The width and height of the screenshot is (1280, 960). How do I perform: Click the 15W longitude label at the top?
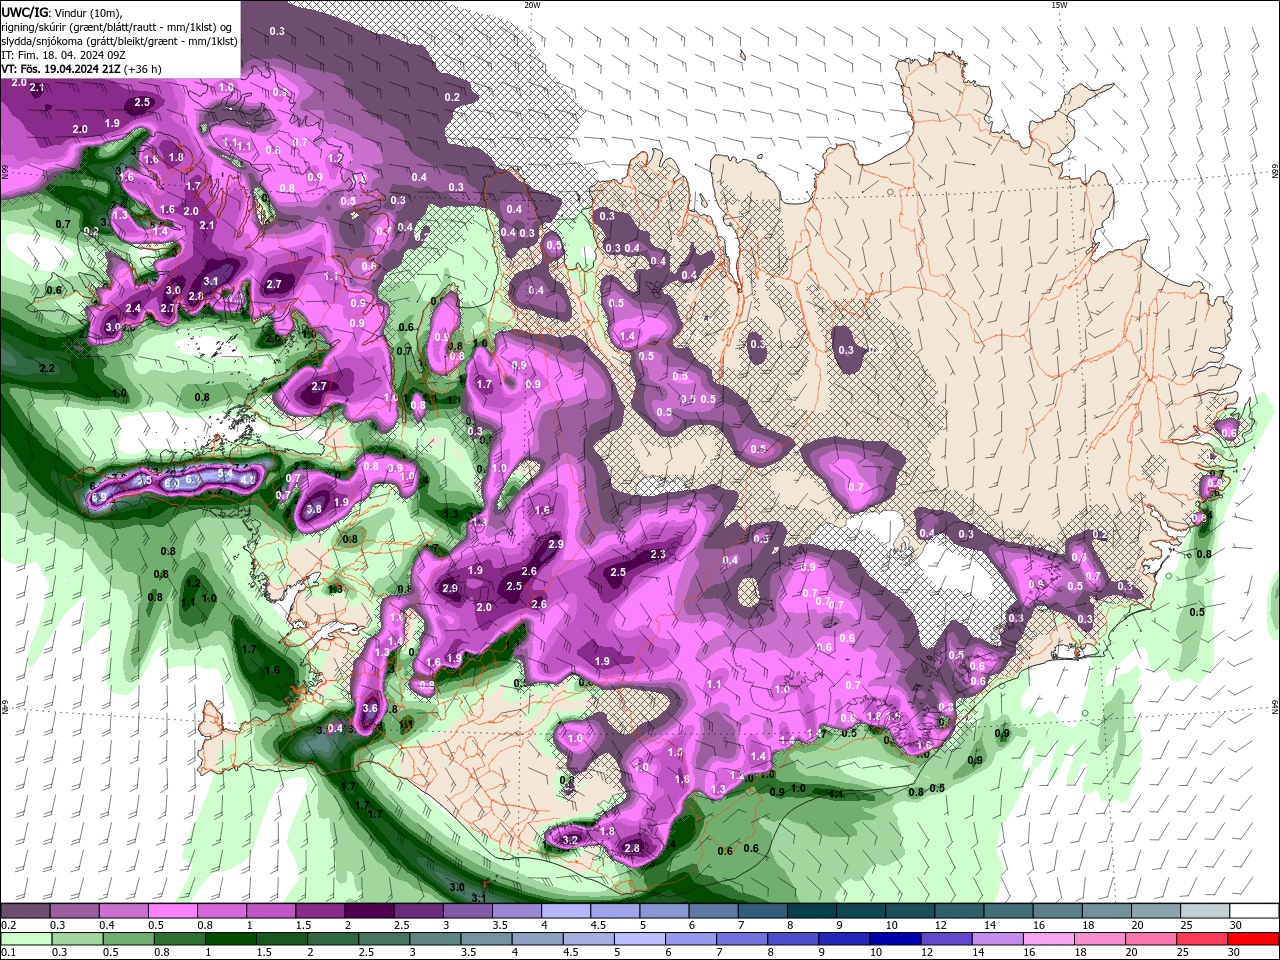1058,5
